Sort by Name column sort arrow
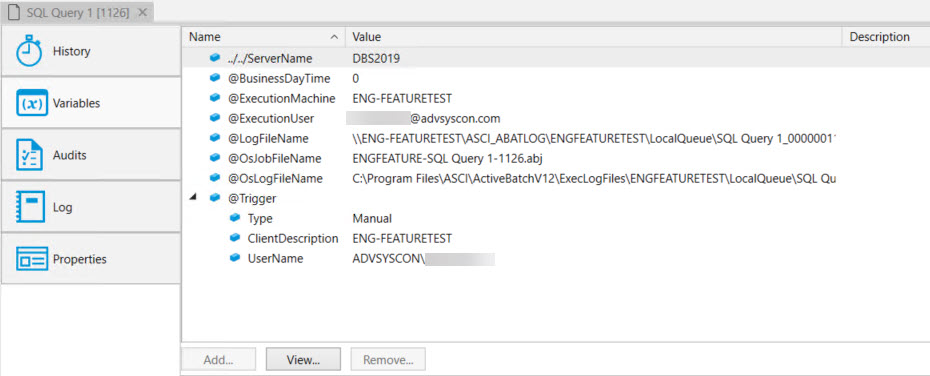Screen dimensions: 930x376 pos(335,37)
